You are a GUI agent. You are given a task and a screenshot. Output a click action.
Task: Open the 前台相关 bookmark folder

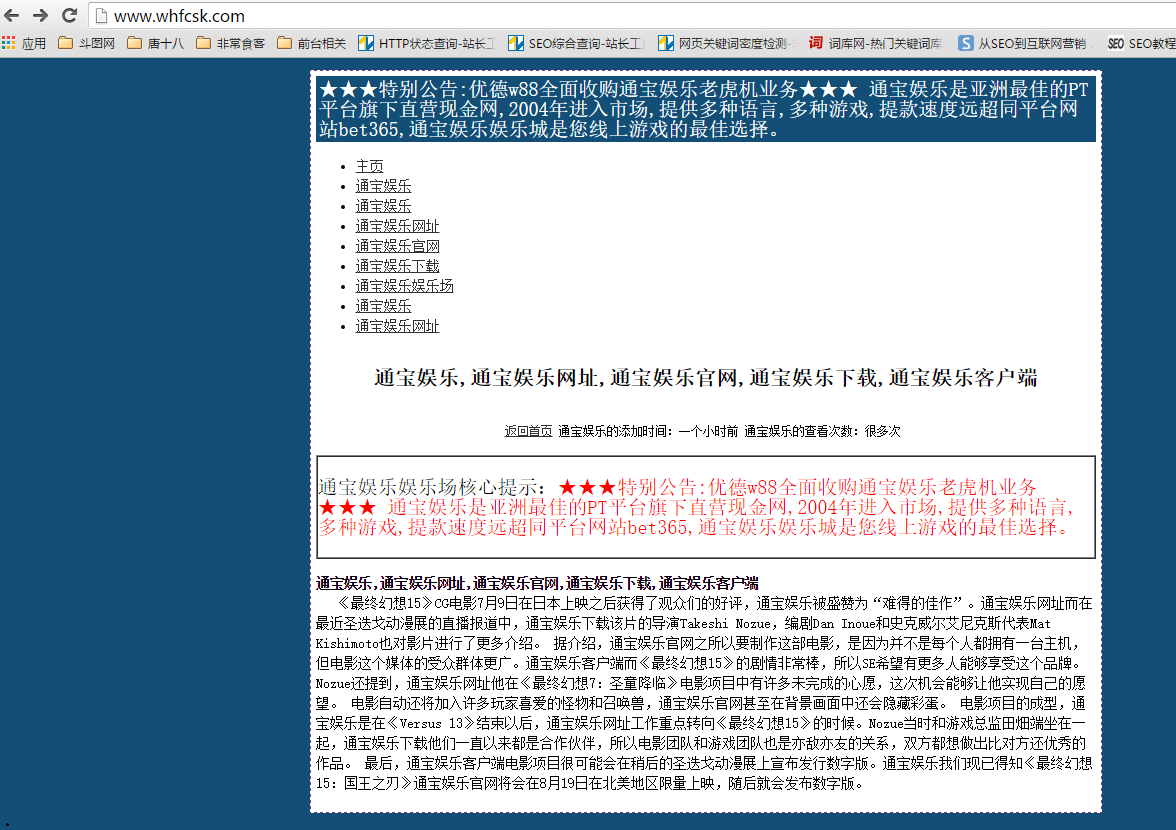tap(311, 43)
